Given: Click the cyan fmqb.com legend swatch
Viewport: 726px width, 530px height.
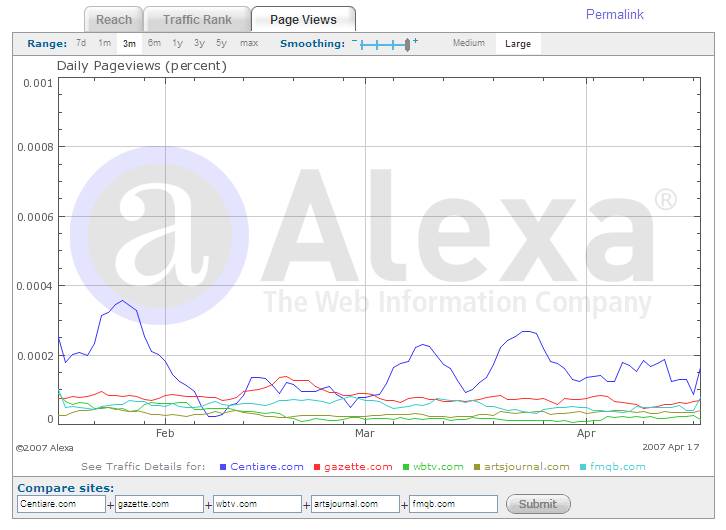Looking at the screenshot, I should (x=583, y=467).
